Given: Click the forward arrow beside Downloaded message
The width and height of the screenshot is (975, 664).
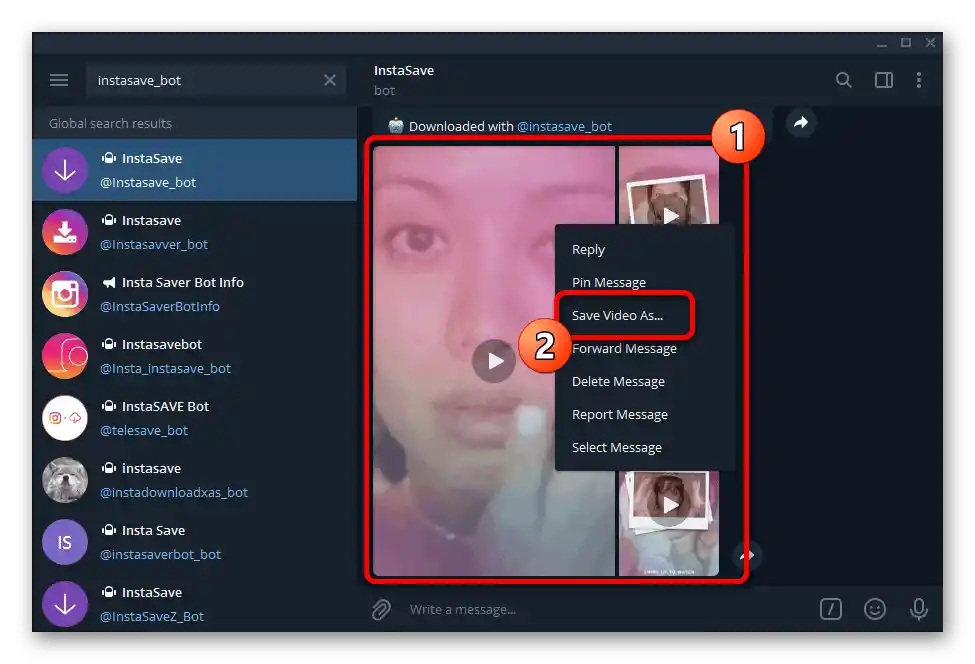Looking at the screenshot, I should click(x=801, y=122).
